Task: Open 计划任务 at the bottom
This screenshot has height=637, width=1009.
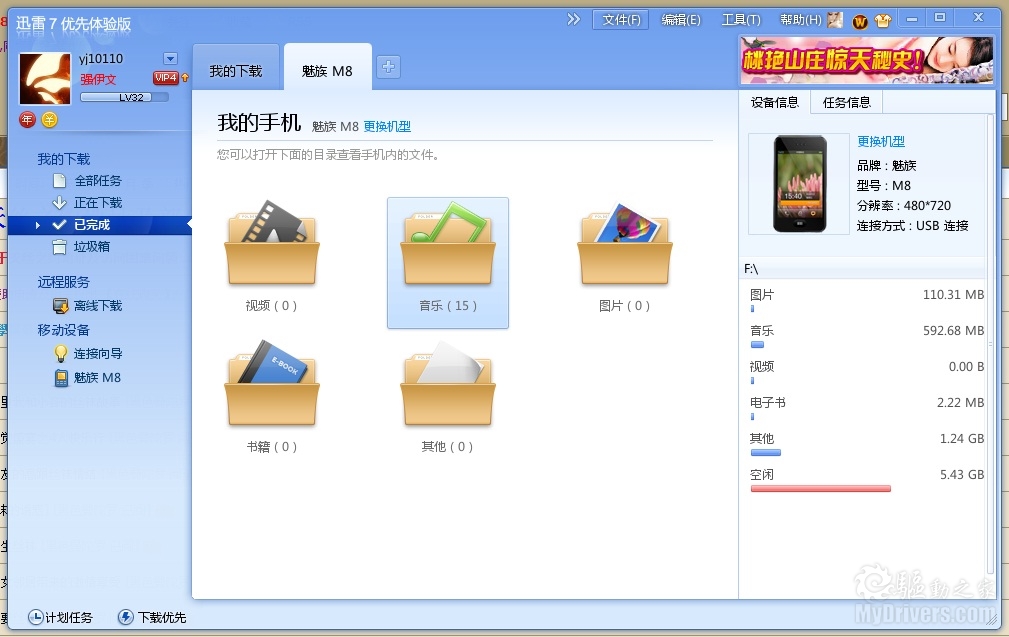Action: point(60,618)
